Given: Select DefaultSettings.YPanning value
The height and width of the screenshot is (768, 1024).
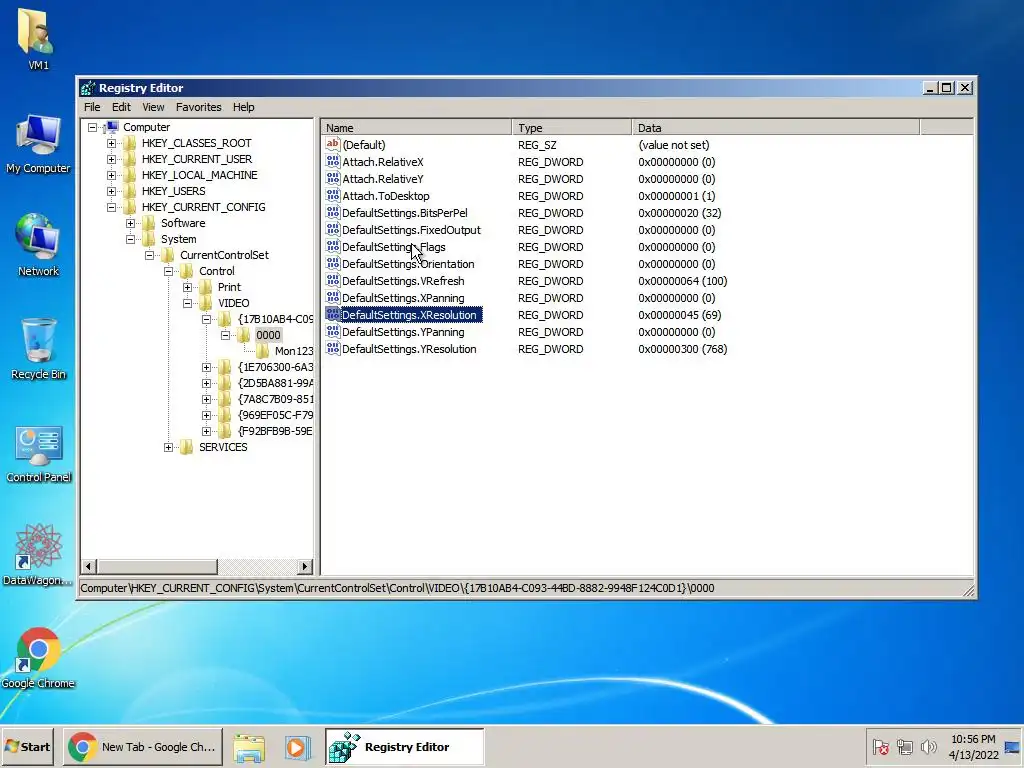Looking at the screenshot, I should 403,332.
